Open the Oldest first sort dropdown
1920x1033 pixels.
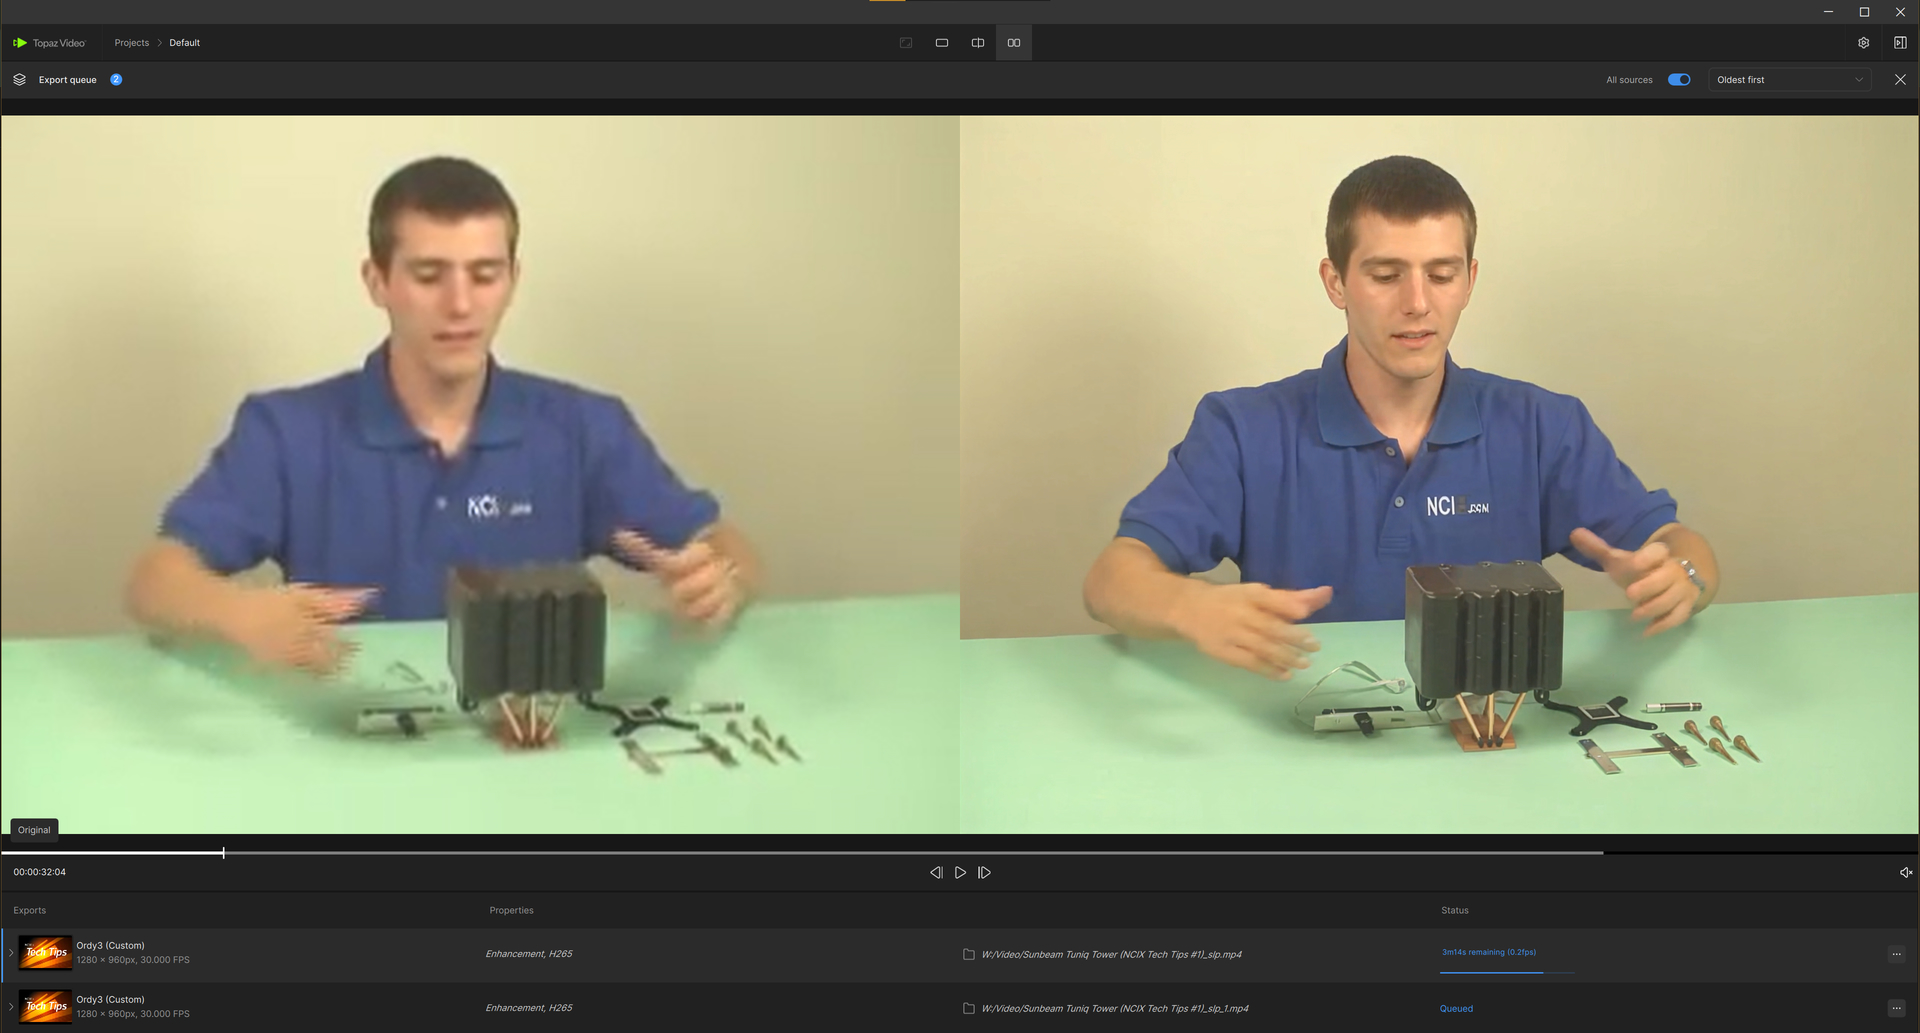[x=1789, y=80]
